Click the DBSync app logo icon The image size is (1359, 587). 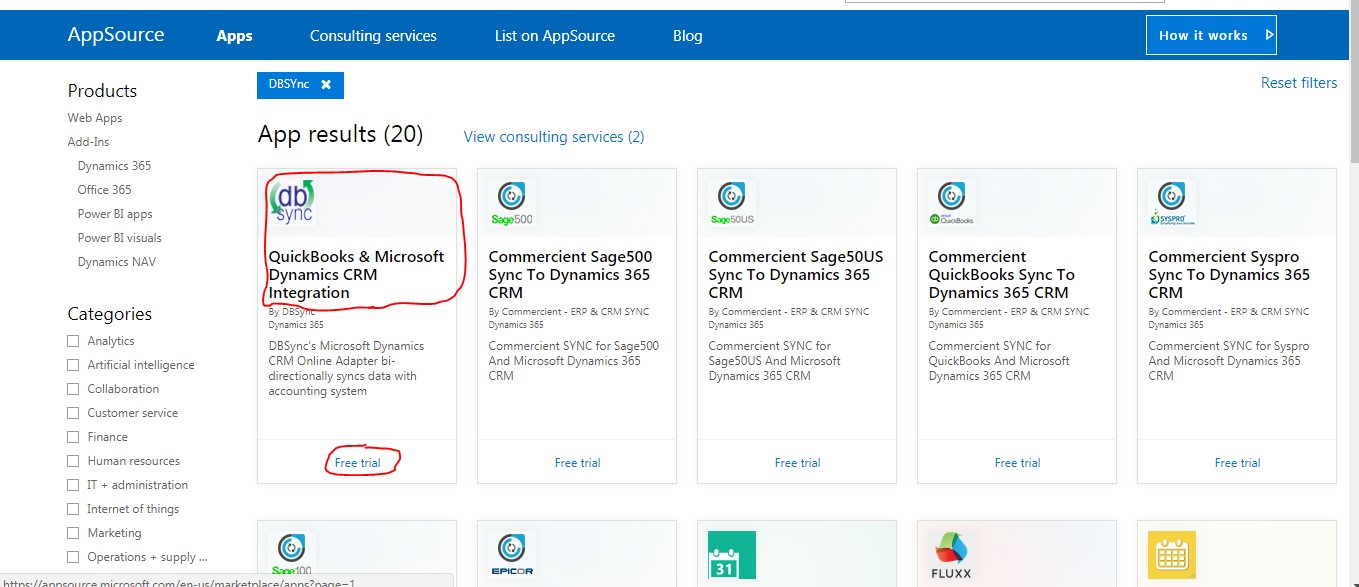coord(292,201)
